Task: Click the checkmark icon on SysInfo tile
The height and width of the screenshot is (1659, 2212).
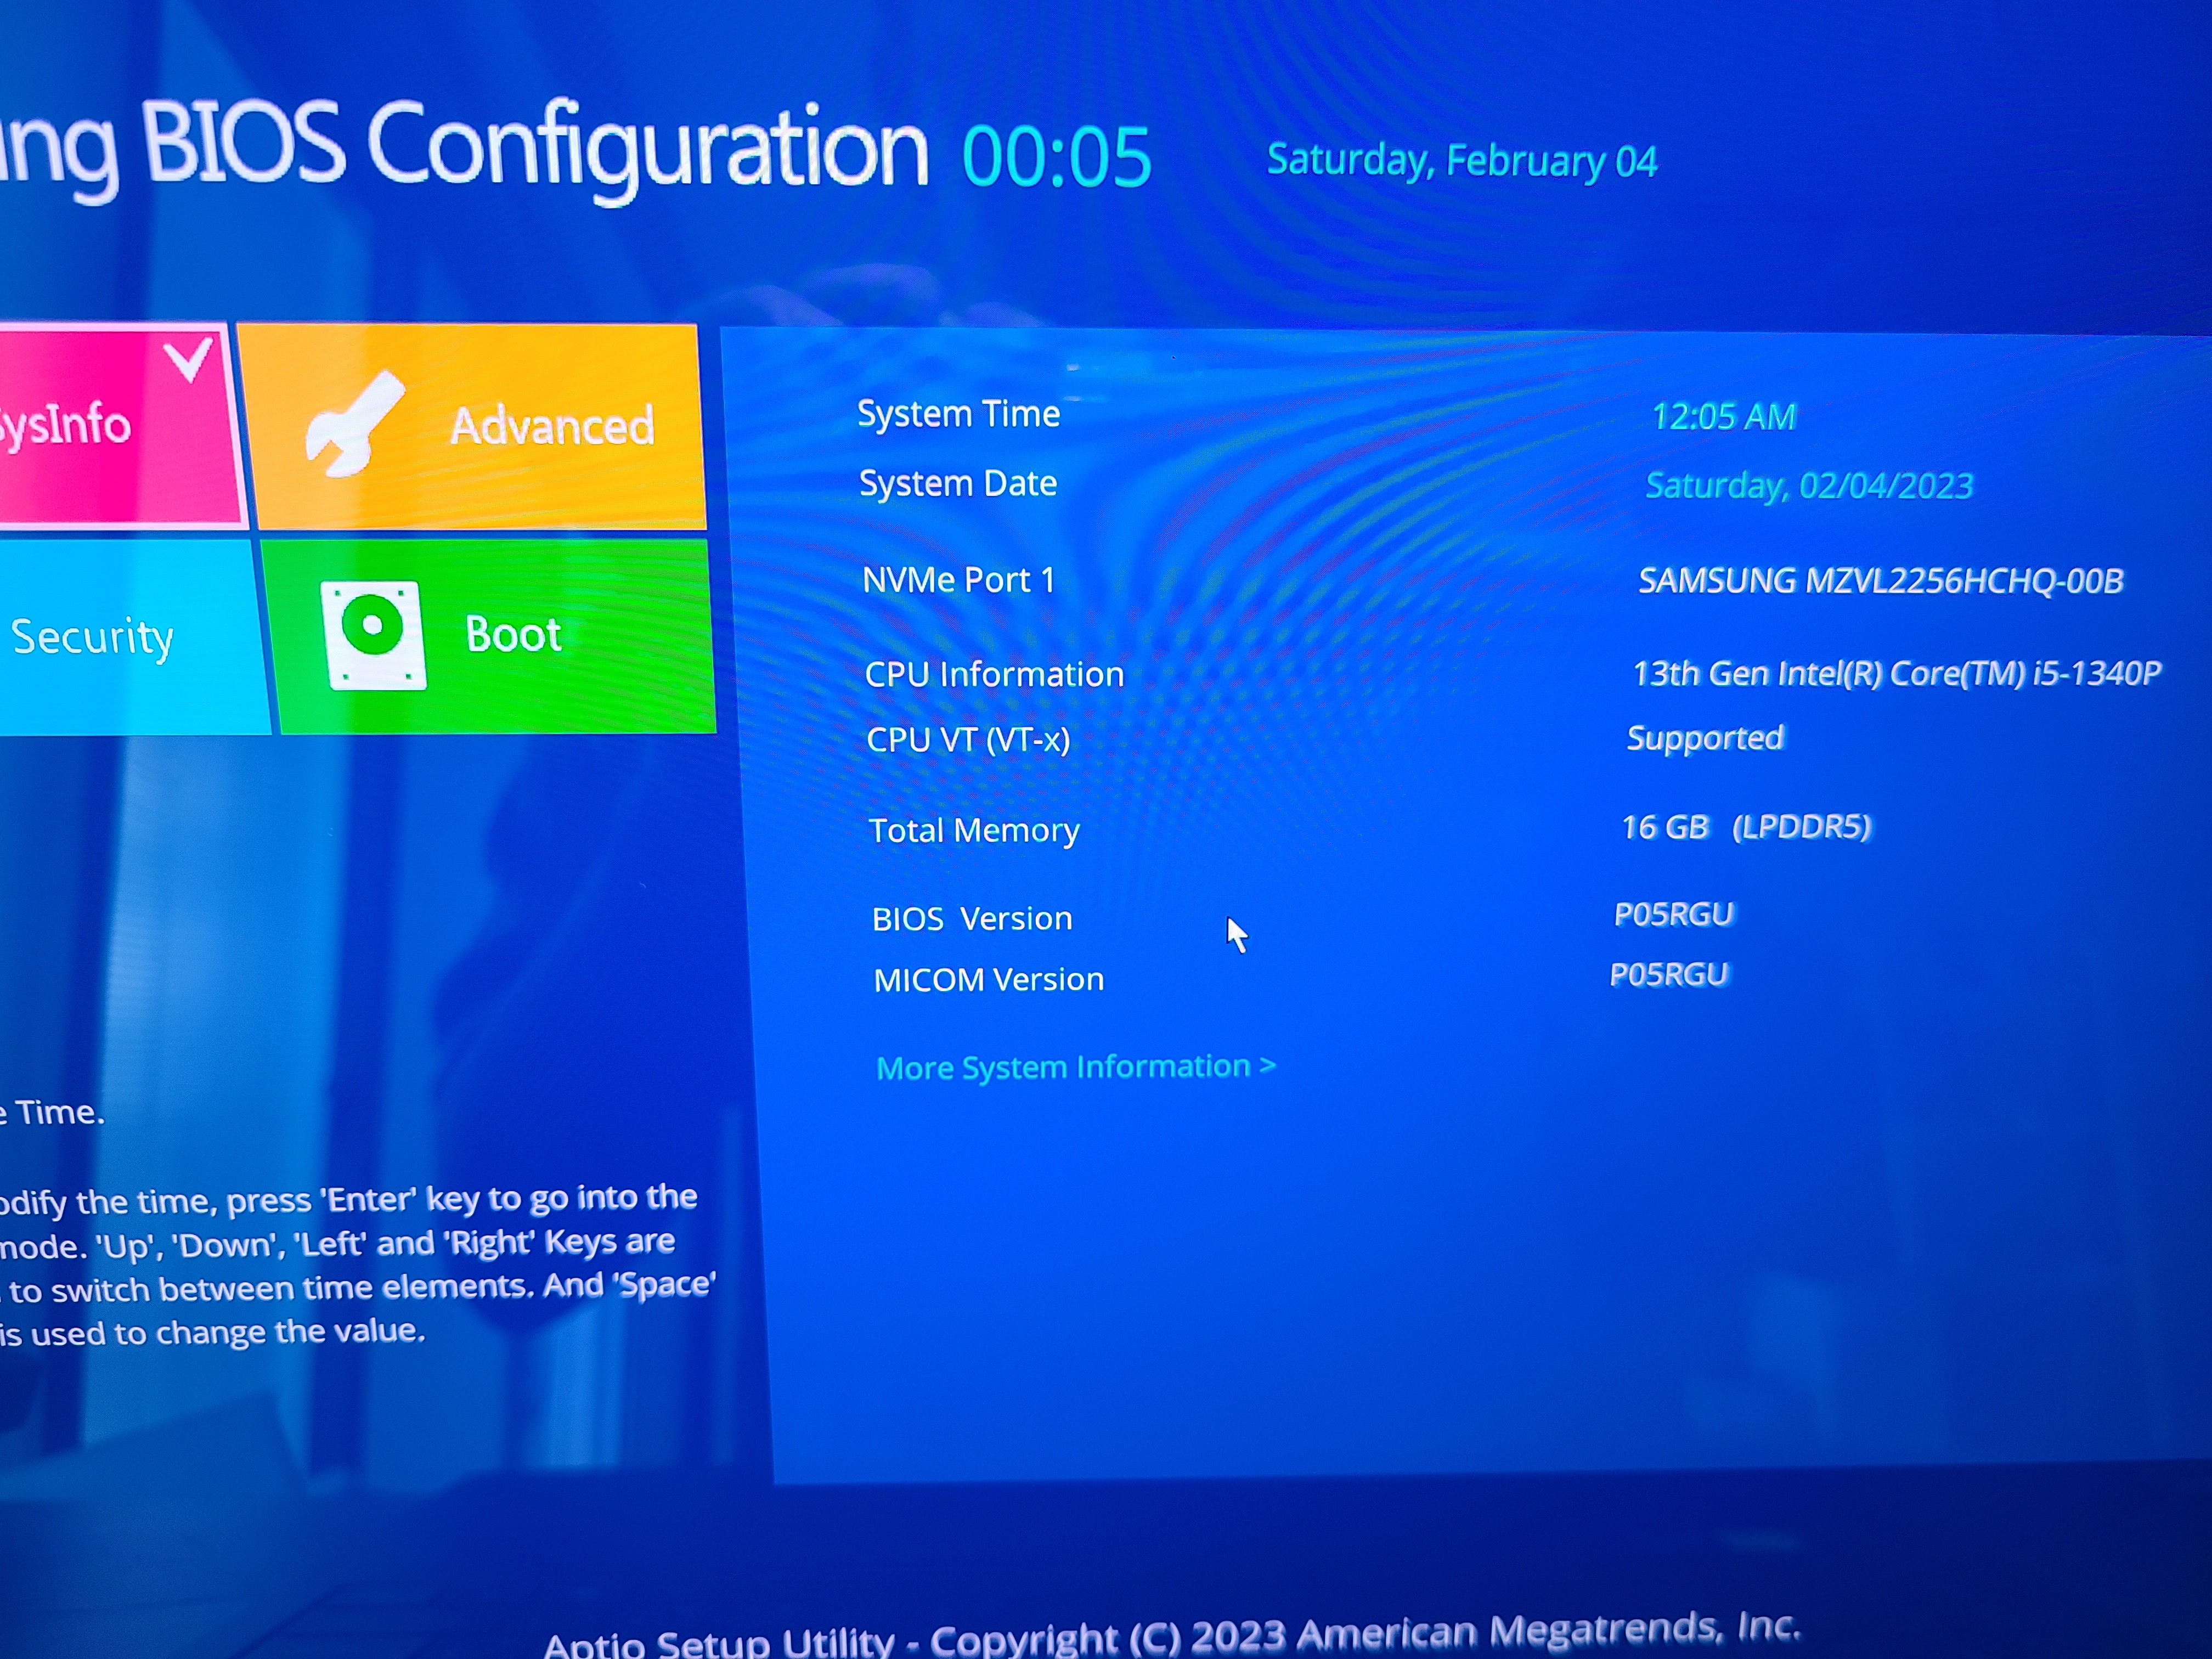Action: click(188, 360)
